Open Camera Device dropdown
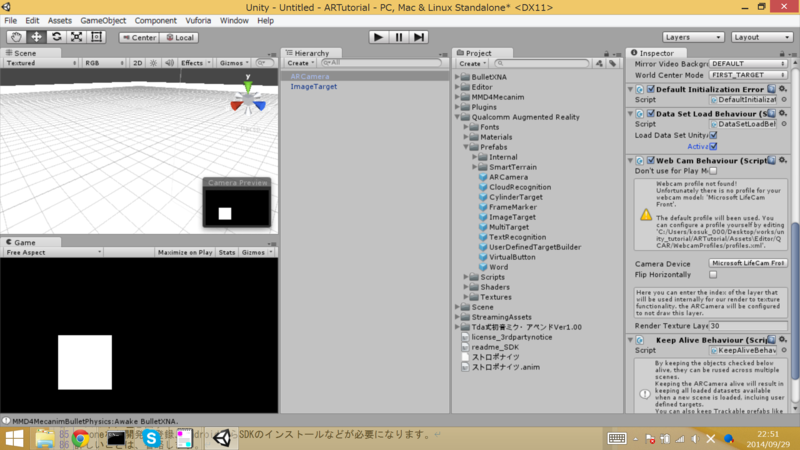This screenshot has height=450, width=800. point(748,263)
